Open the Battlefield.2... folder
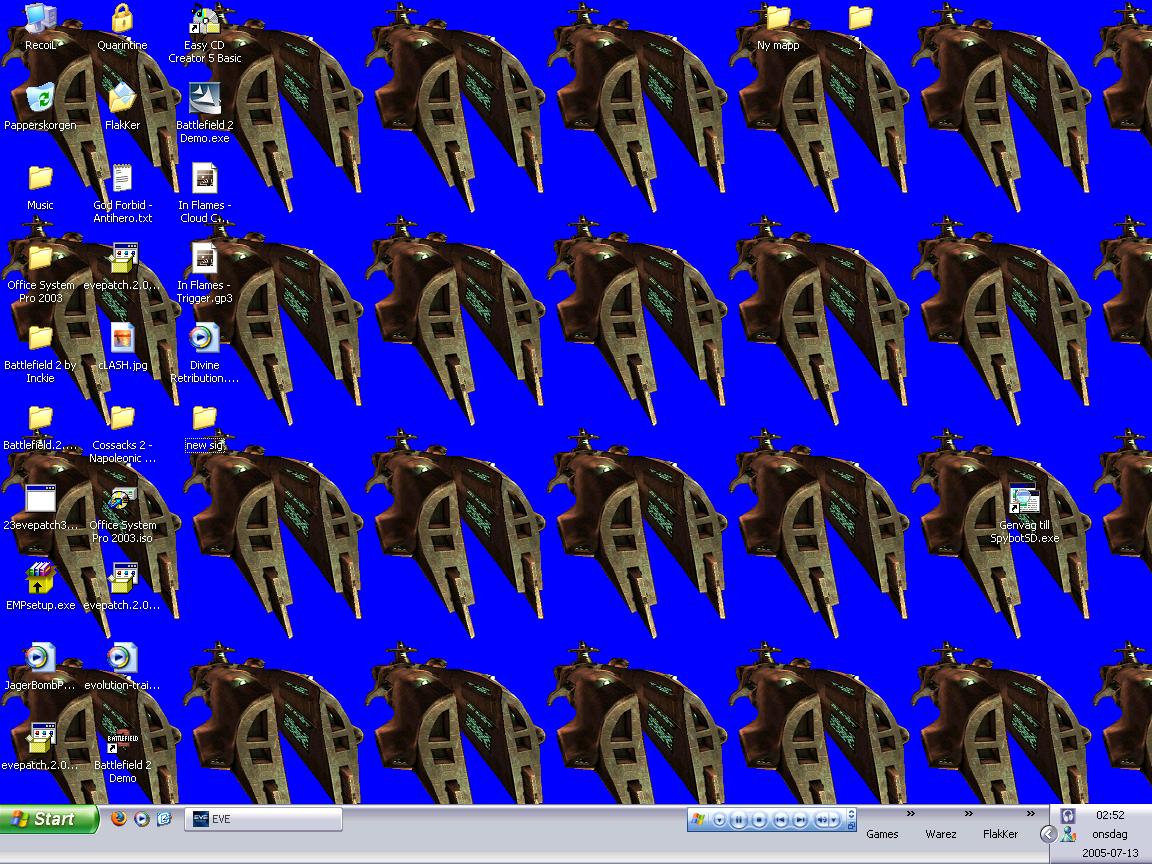 coord(40,419)
